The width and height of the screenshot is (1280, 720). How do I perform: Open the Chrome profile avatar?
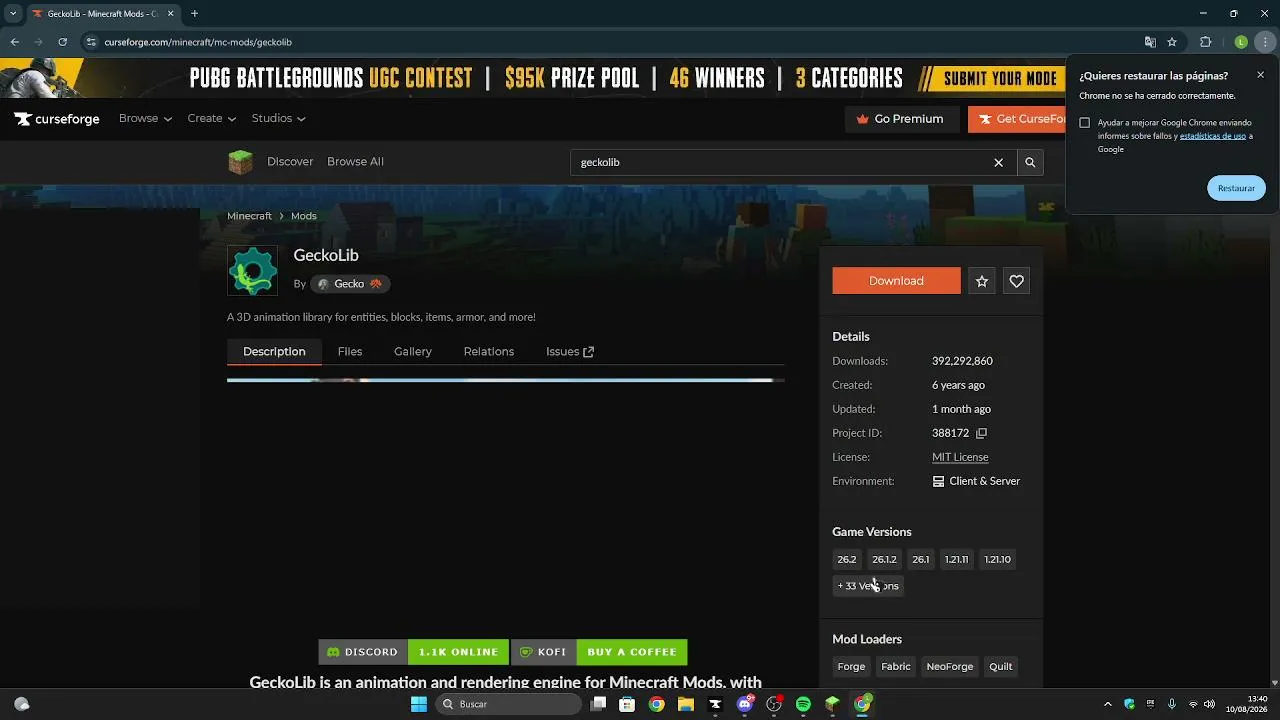coord(1241,42)
